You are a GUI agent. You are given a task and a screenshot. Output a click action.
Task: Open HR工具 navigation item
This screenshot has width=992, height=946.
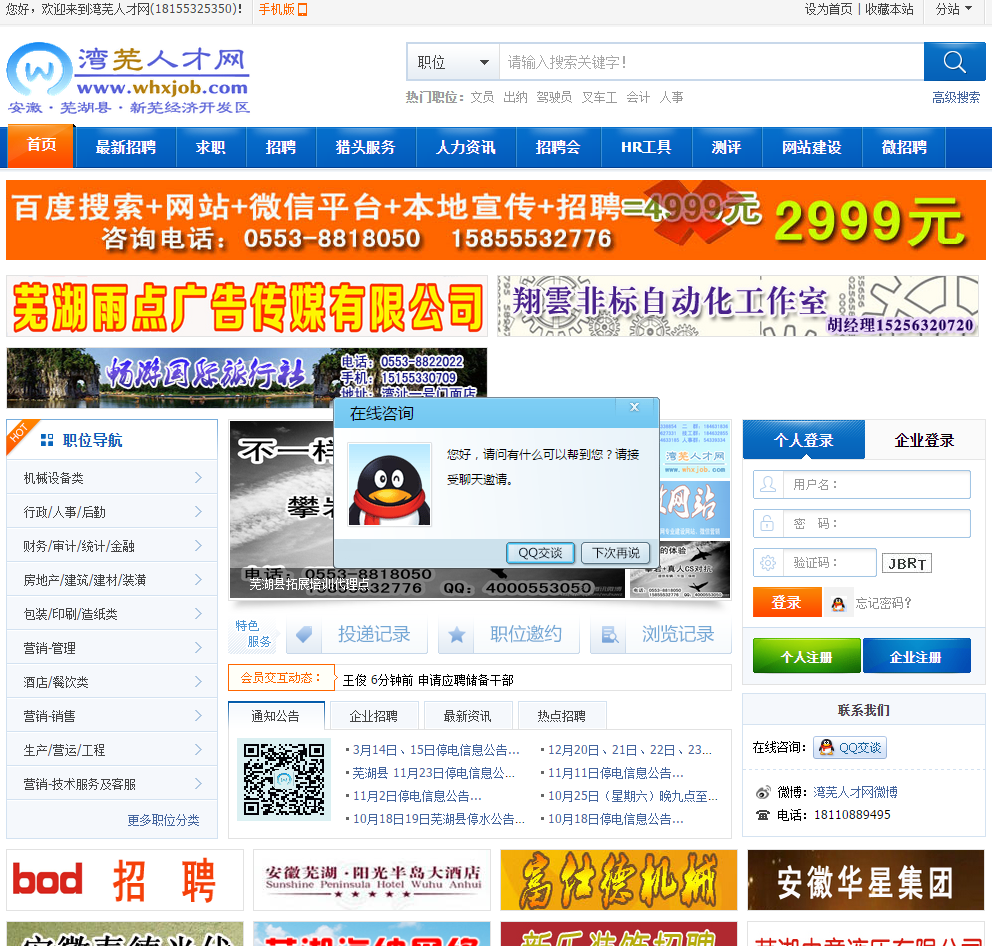coord(647,147)
